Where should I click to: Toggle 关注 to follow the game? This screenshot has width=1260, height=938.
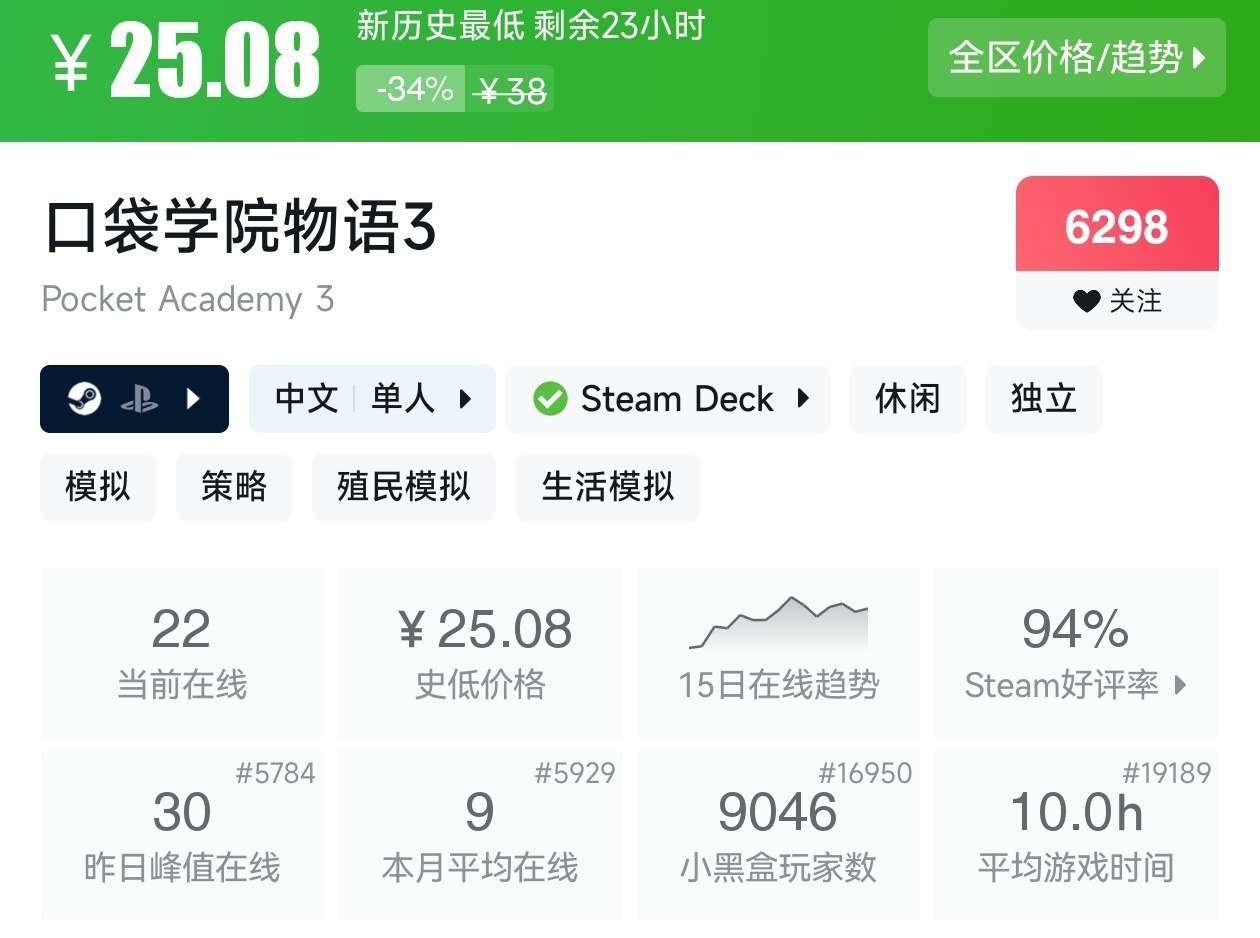1117,300
